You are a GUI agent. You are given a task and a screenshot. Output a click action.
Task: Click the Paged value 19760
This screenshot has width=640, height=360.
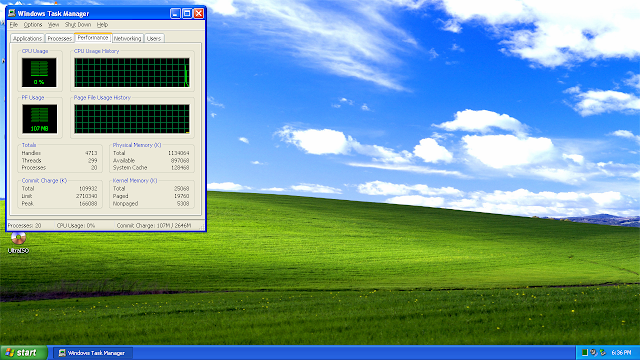(182, 196)
